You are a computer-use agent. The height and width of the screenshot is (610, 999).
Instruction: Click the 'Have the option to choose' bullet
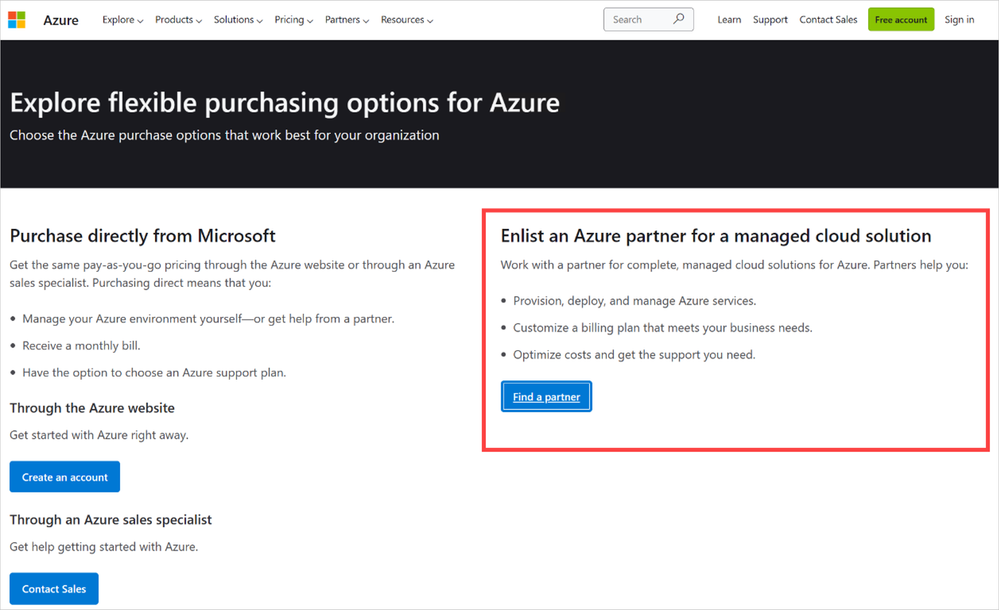point(154,373)
